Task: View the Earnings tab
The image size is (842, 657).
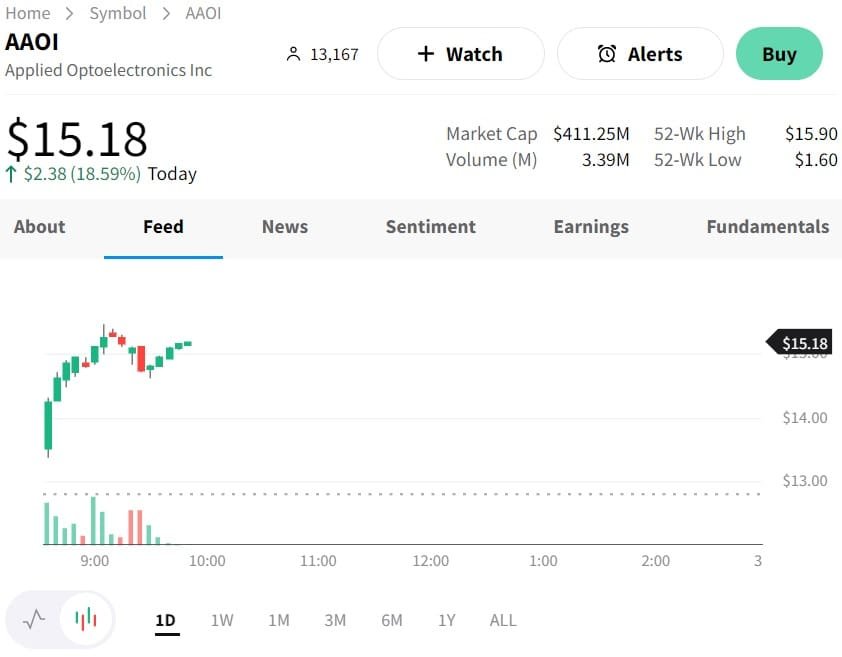Action: [591, 227]
